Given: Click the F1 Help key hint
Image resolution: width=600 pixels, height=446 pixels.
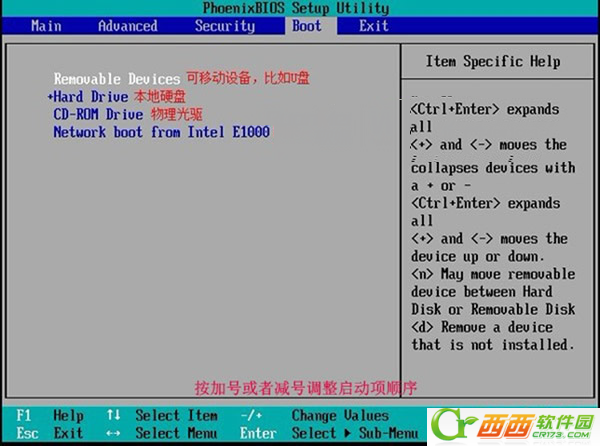Looking at the screenshot, I should [x=50, y=415].
